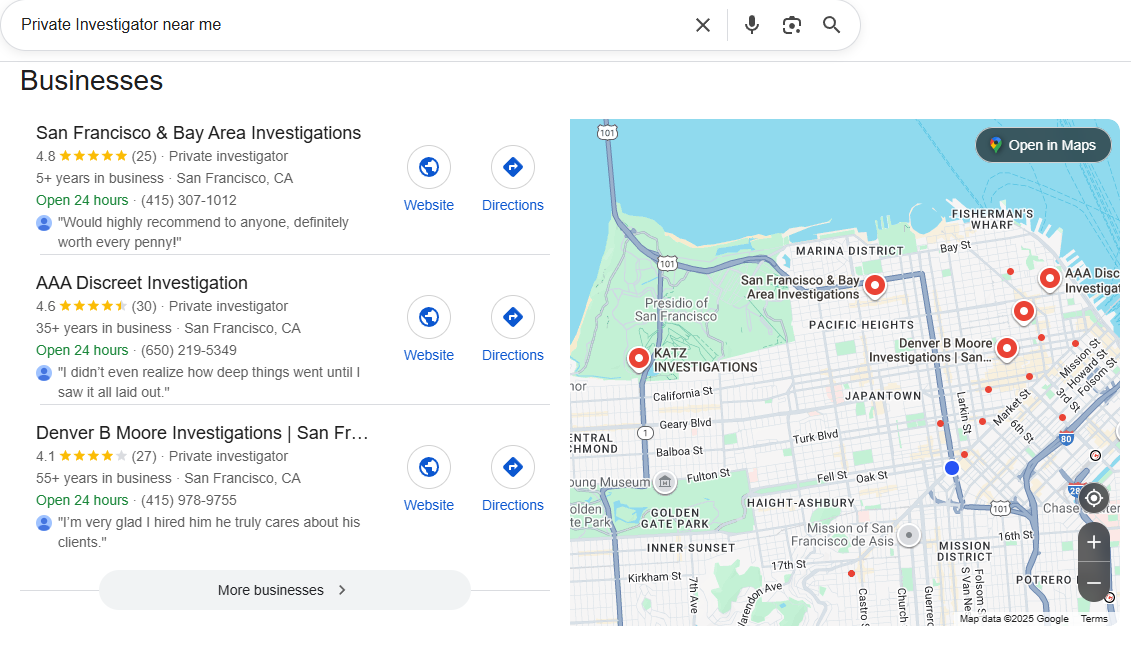Click the magnifying glass search icon
This screenshot has height=646, width=1131.
coord(832,25)
